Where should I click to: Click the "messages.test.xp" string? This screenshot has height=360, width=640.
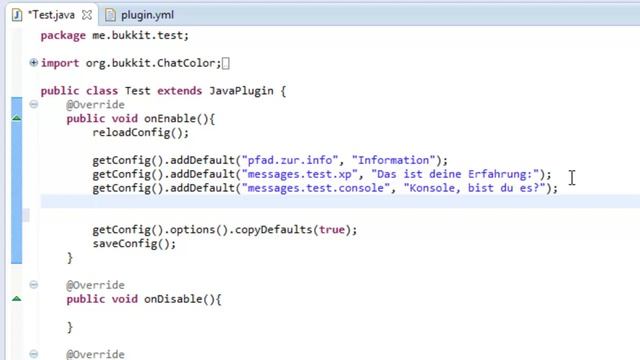(300, 174)
